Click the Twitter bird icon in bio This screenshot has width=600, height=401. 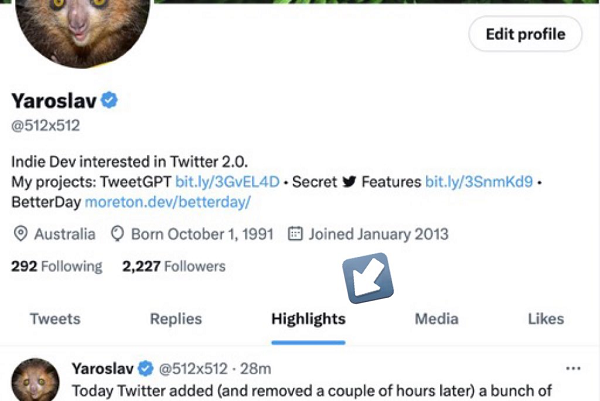tap(349, 183)
